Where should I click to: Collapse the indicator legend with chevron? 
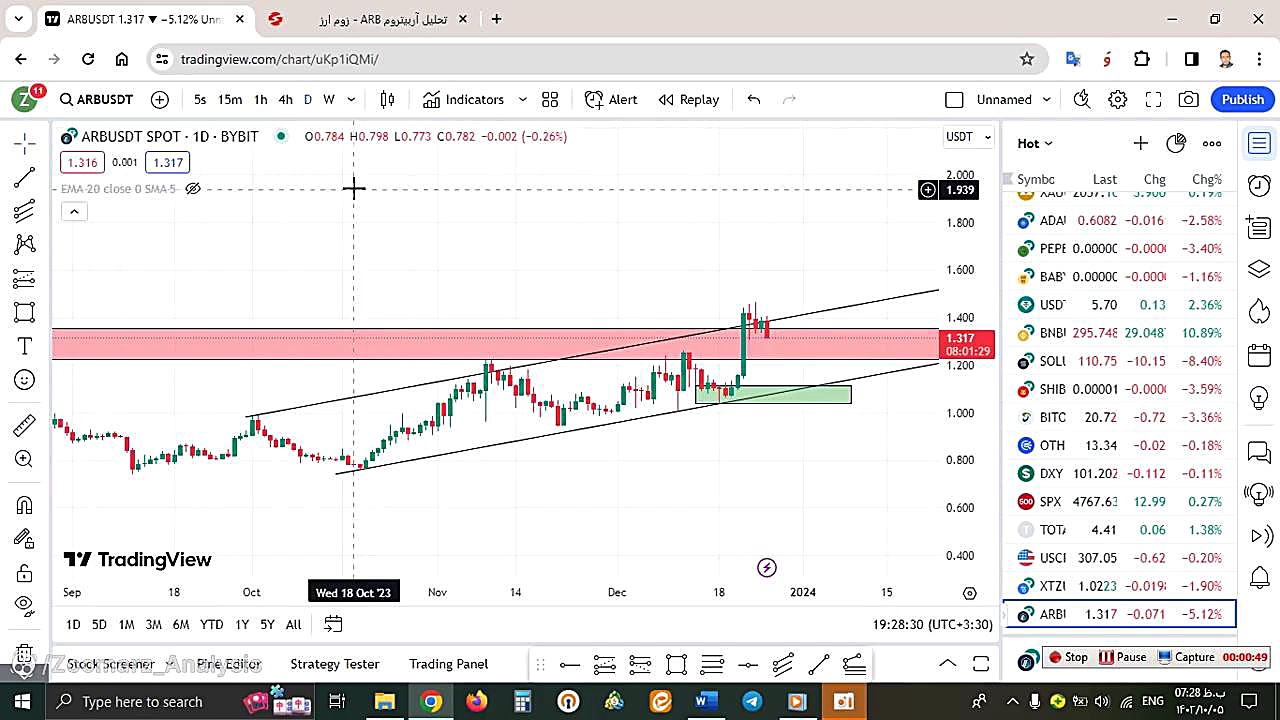pyautogui.click(x=74, y=211)
